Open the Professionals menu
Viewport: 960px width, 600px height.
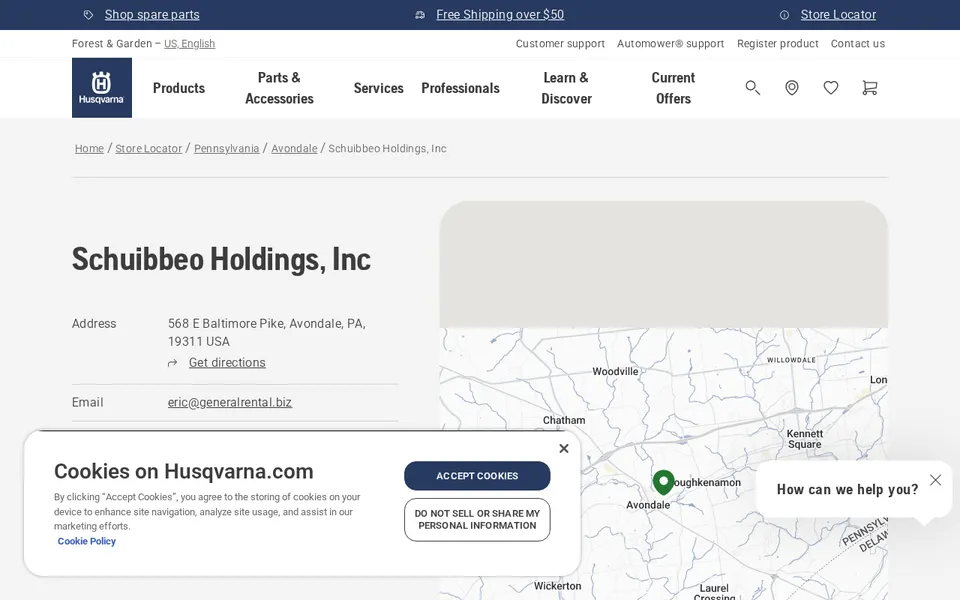click(x=460, y=88)
